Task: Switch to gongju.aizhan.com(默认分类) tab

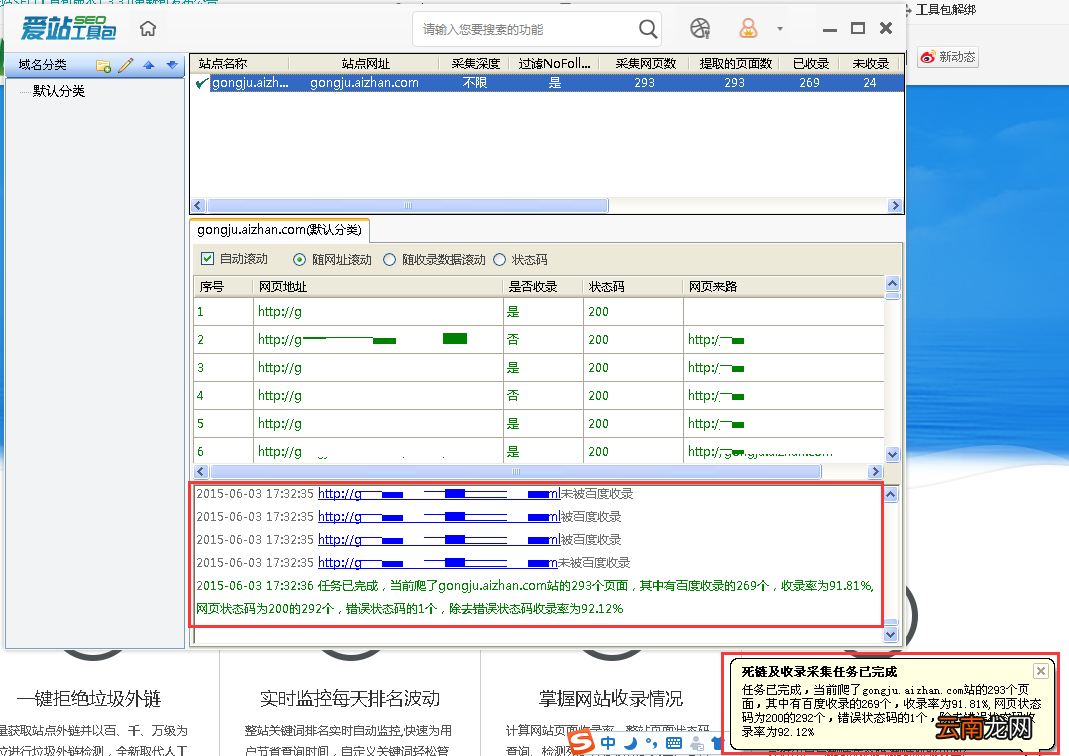Action: pos(279,230)
